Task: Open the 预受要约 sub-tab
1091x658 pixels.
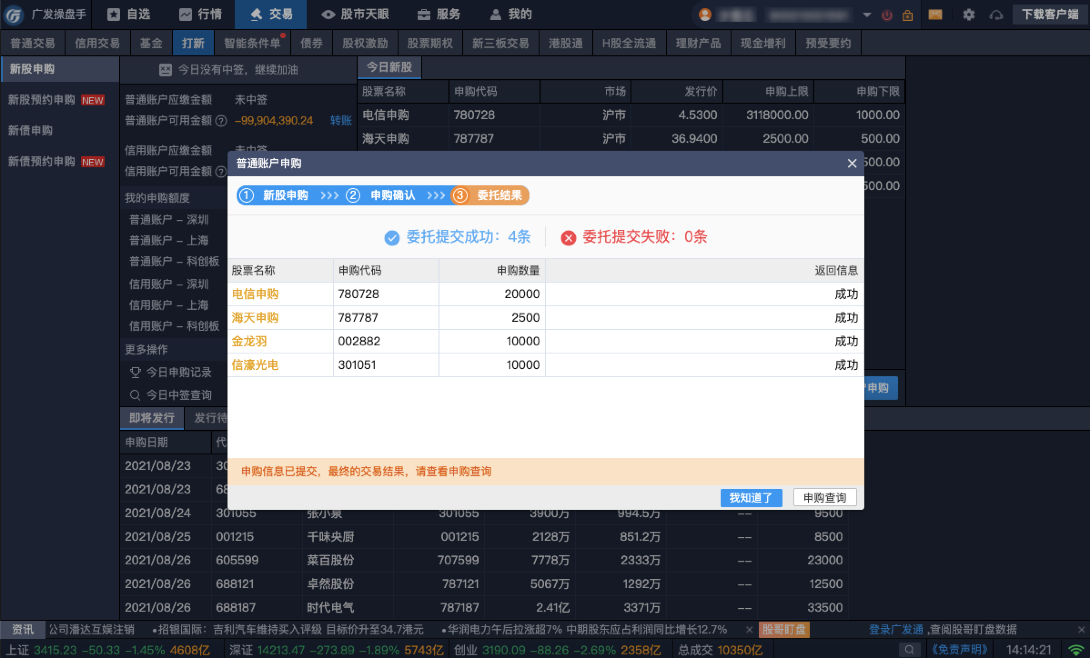Action: [828, 43]
